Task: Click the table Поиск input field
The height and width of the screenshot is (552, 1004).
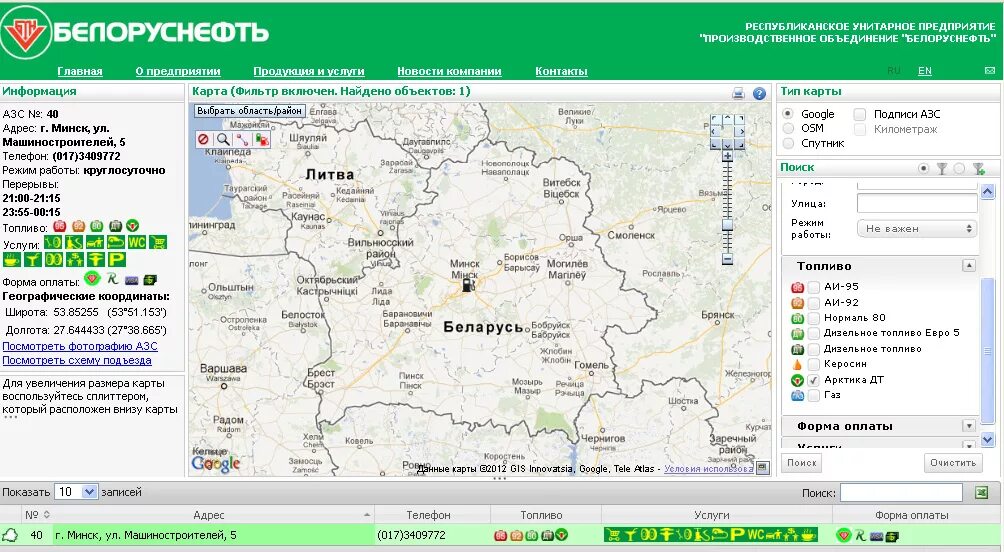Action: click(x=901, y=492)
